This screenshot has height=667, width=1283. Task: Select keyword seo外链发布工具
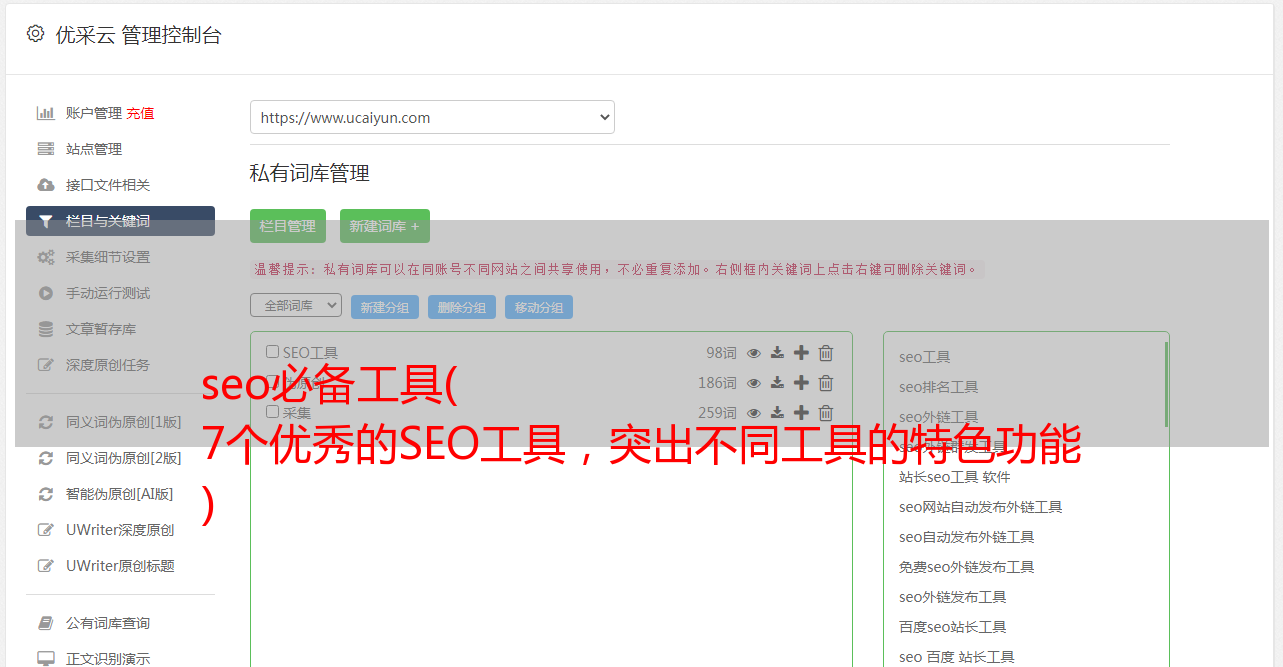pyautogui.click(x=953, y=597)
